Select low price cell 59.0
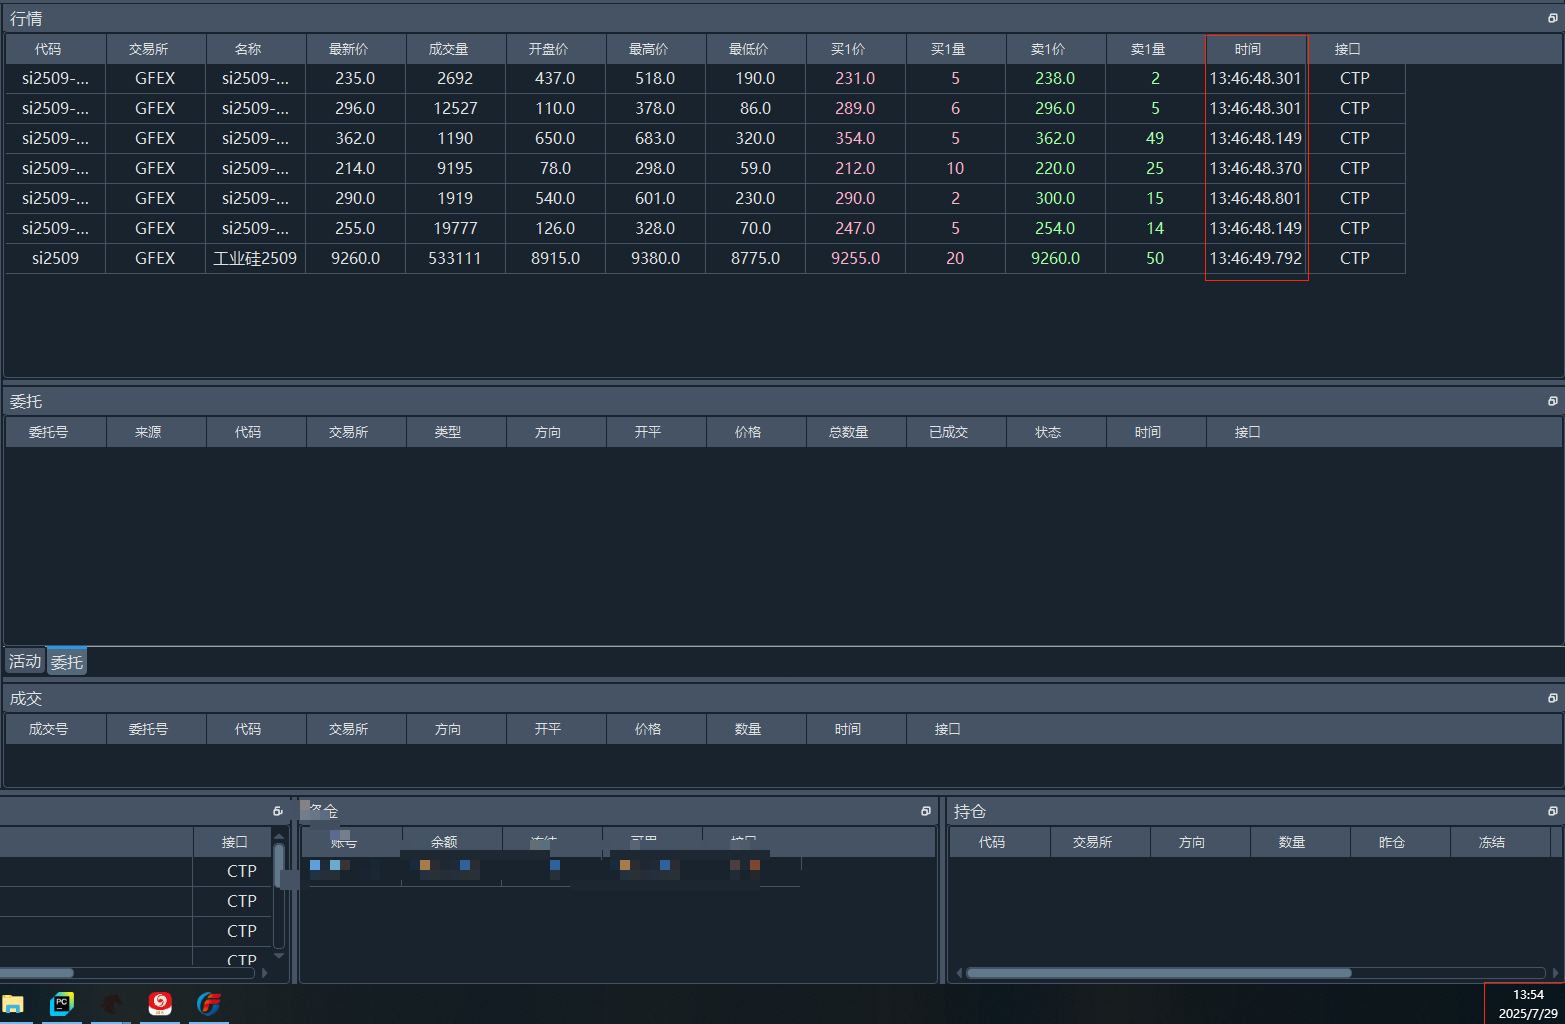Viewport: 1565px width, 1024px height. [755, 168]
